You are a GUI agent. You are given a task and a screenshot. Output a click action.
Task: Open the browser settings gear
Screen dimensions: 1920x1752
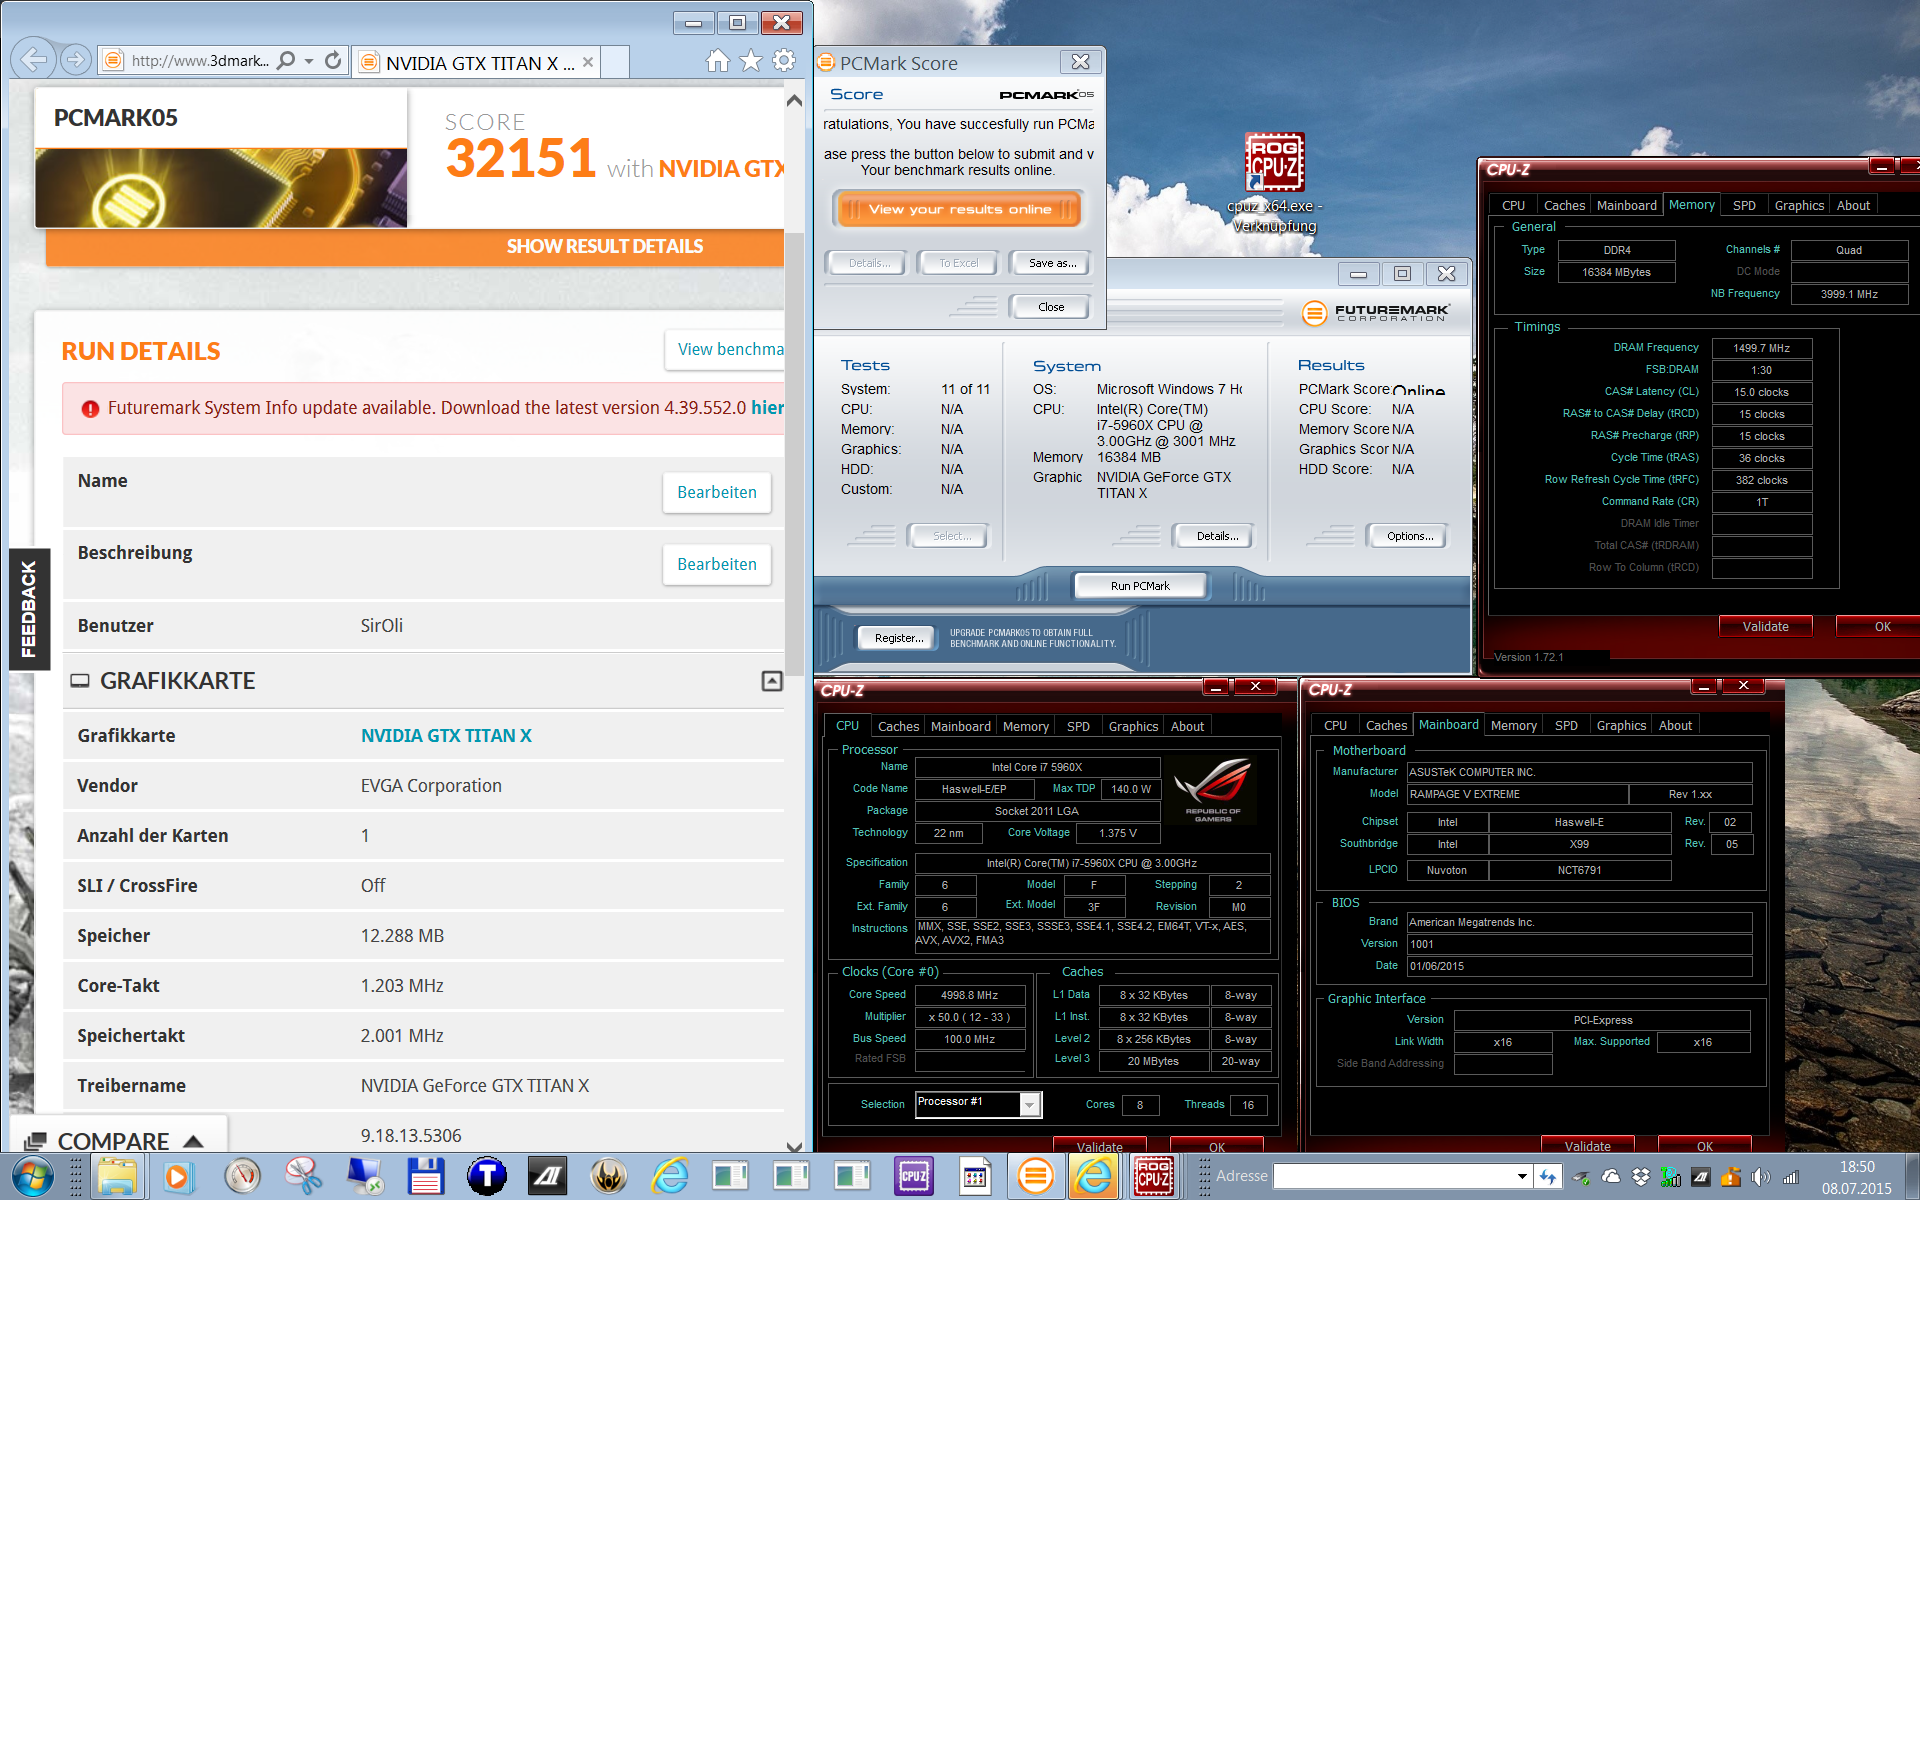point(784,61)
